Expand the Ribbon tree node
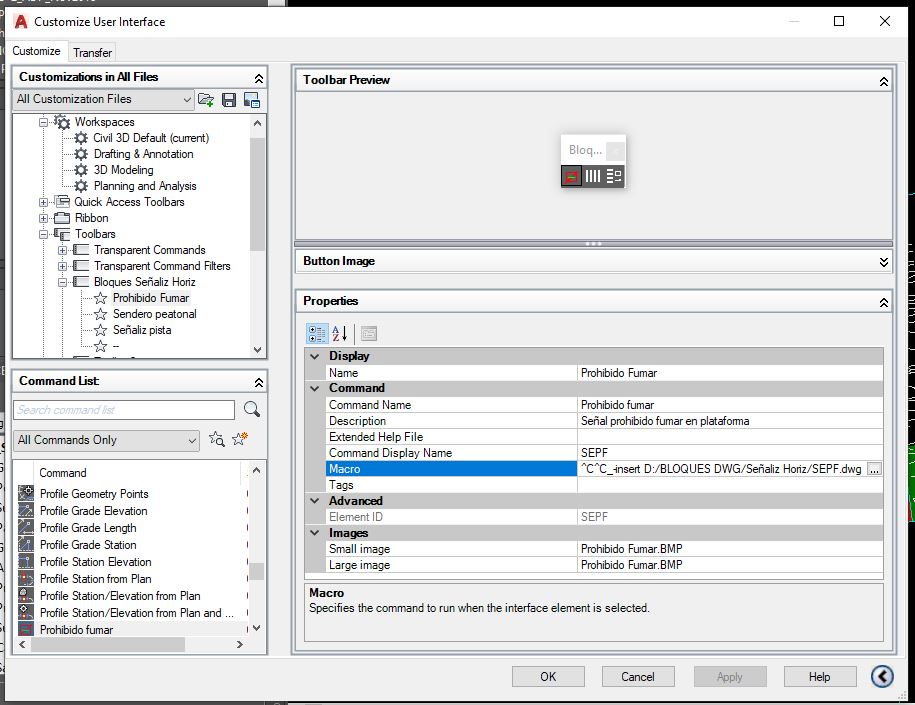Image resolution: width=915 pixels, height=705 pixels. pyautogui.click(x=44, y=218)
